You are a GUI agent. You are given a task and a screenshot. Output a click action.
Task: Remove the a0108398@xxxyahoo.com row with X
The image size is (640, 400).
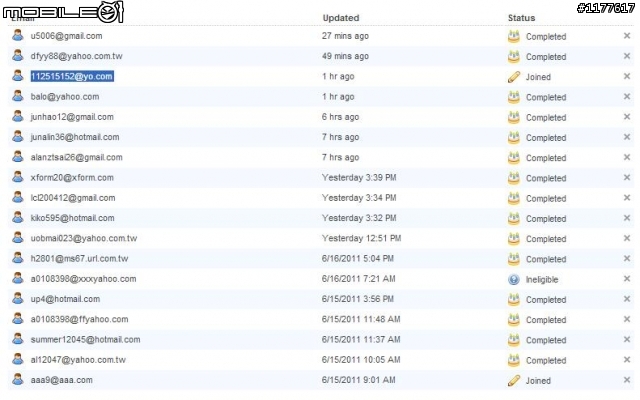tap(627, 279)
